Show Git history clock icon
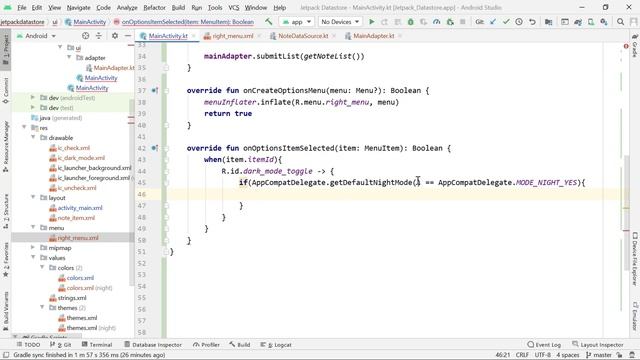 (519, 22)
